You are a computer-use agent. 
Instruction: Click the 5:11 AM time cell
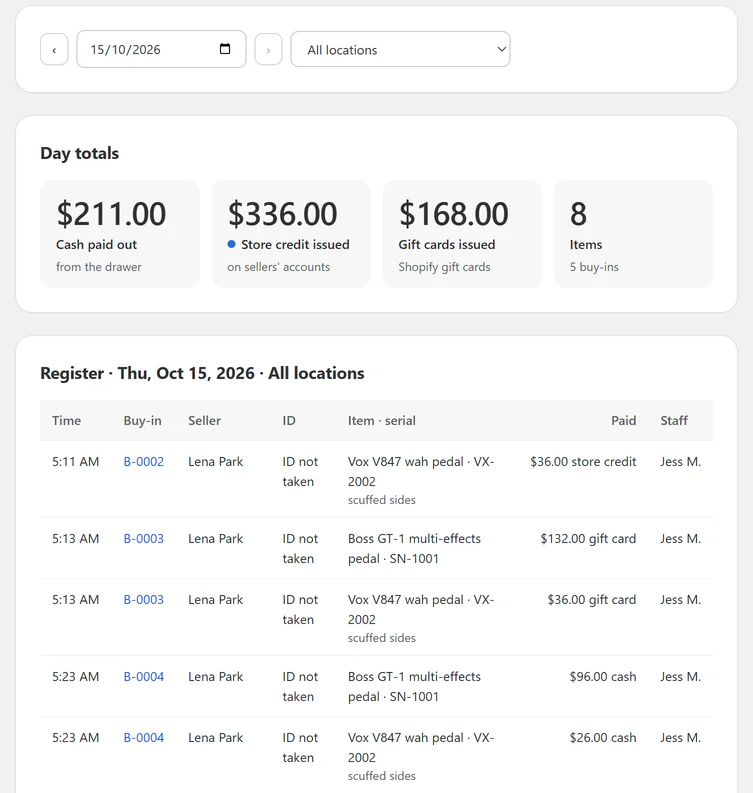point(75,462)
